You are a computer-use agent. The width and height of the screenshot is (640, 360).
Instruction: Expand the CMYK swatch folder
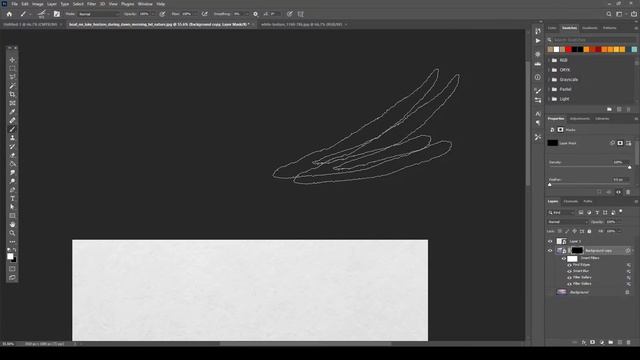click(549, 70)
